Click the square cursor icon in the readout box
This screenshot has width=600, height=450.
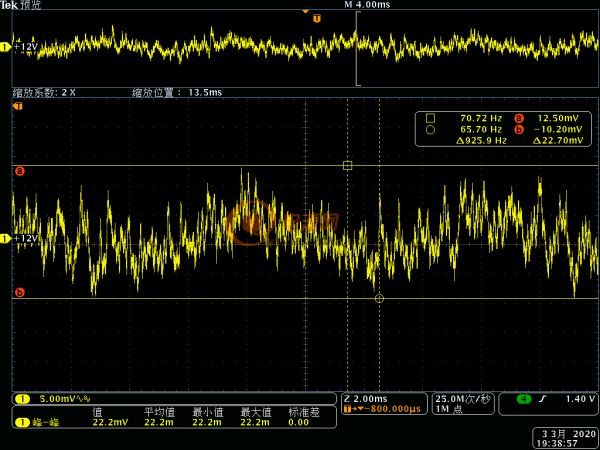(430, 118)
